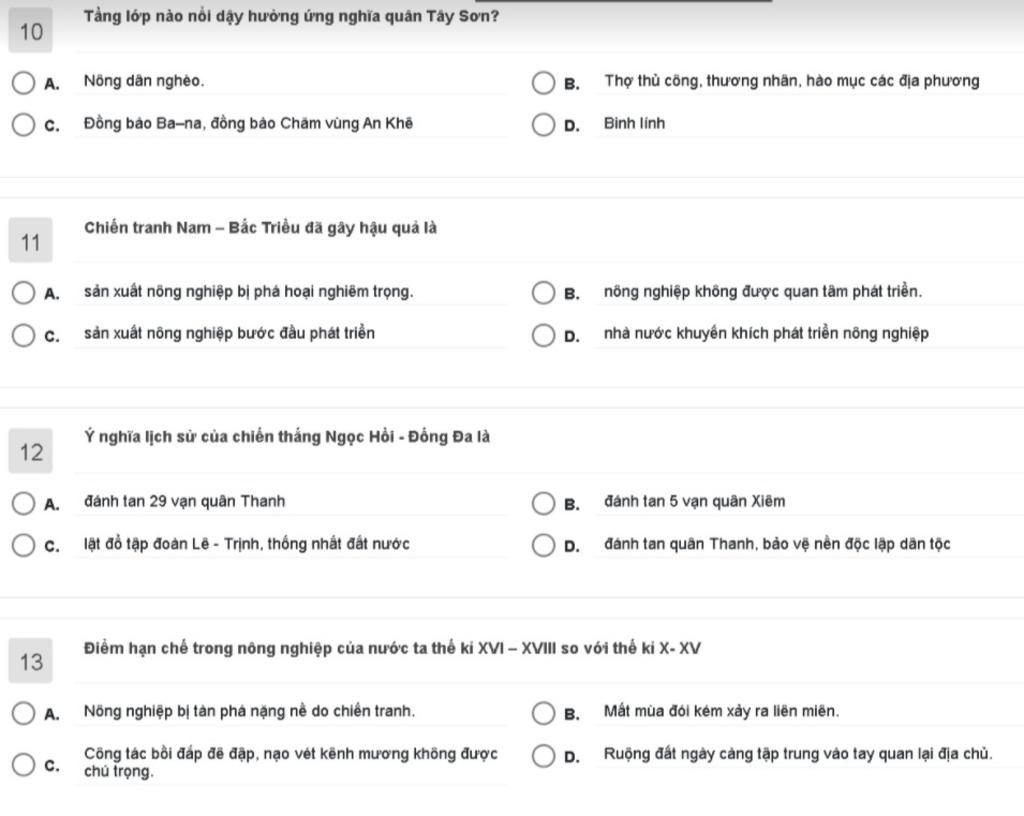Viewport: 1024px width, 816px height.
Task: Choose D 'nhà nước khuyến khích phát triển nông nghiệp'
Action: [543, 335]
